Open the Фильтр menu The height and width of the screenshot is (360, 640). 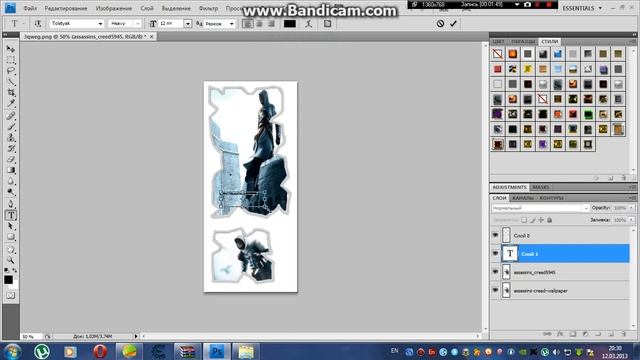[208, 8]
